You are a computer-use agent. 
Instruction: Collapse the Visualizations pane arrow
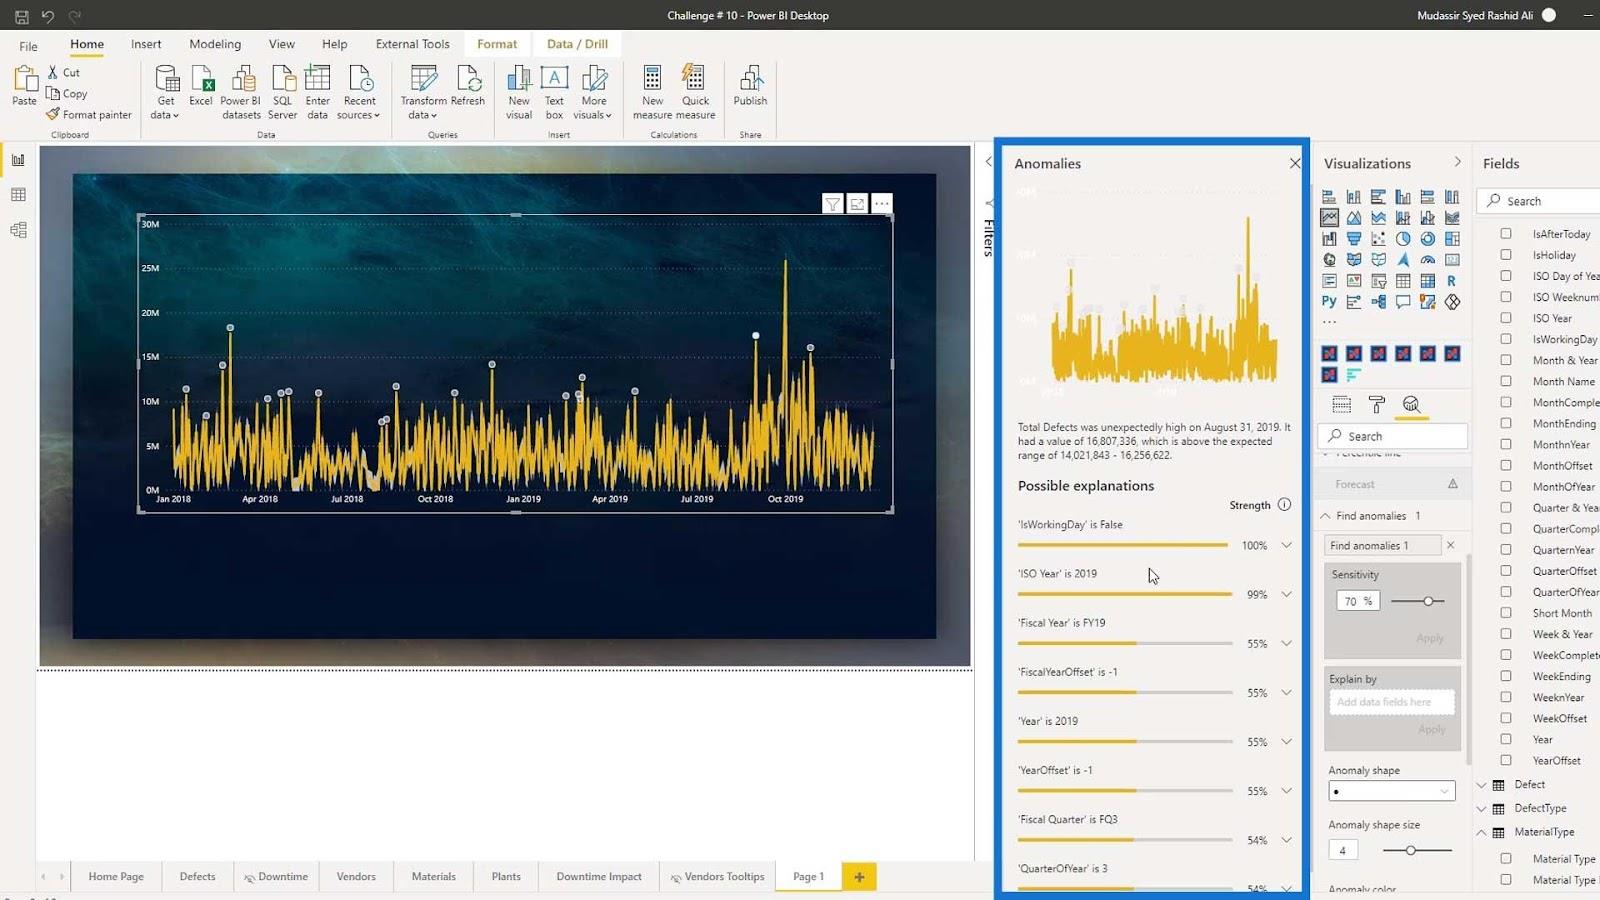1457,162
